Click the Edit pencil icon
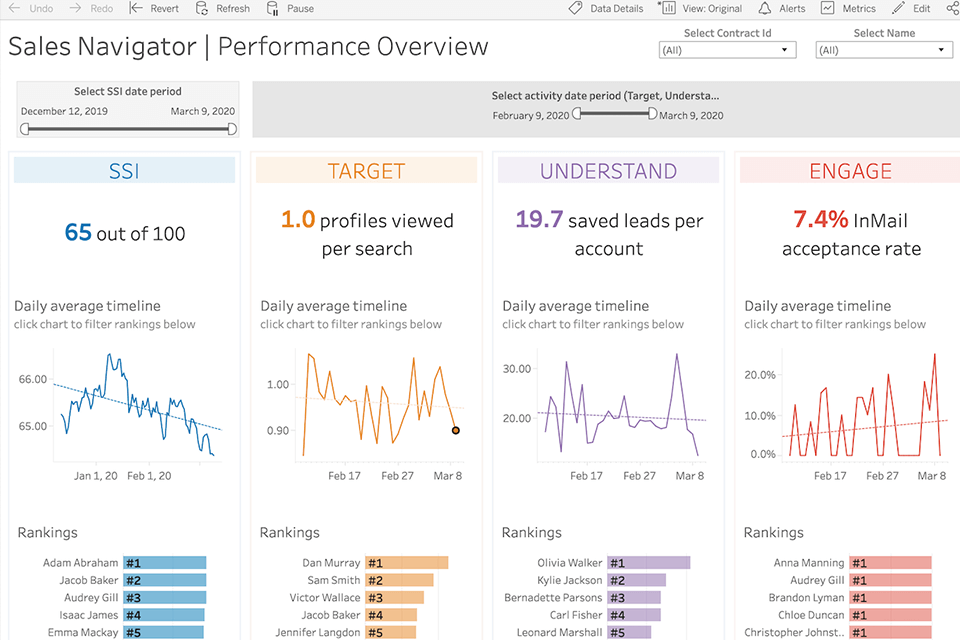960x640 pixels. click(x=898, y=8)
